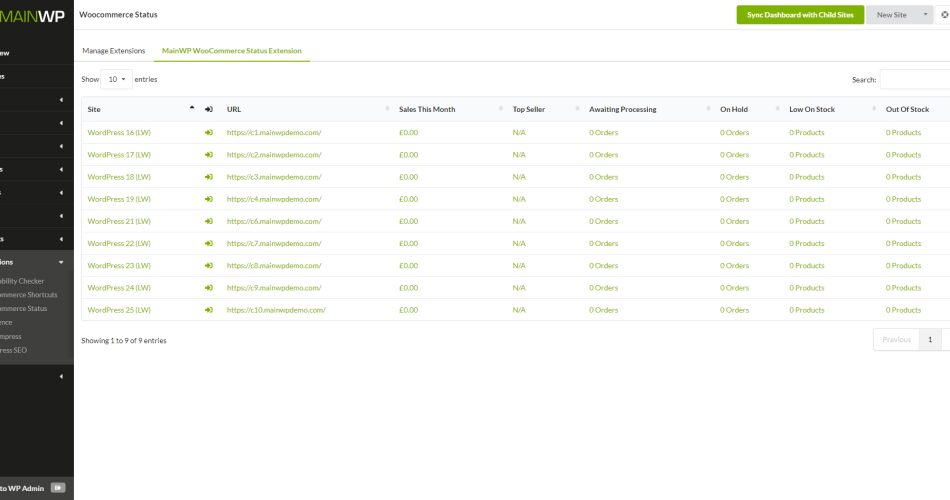Click £0.00 sales for WordPress 23 (LW)
Viewport: 950px width, 500px height.
coord(408,265)
